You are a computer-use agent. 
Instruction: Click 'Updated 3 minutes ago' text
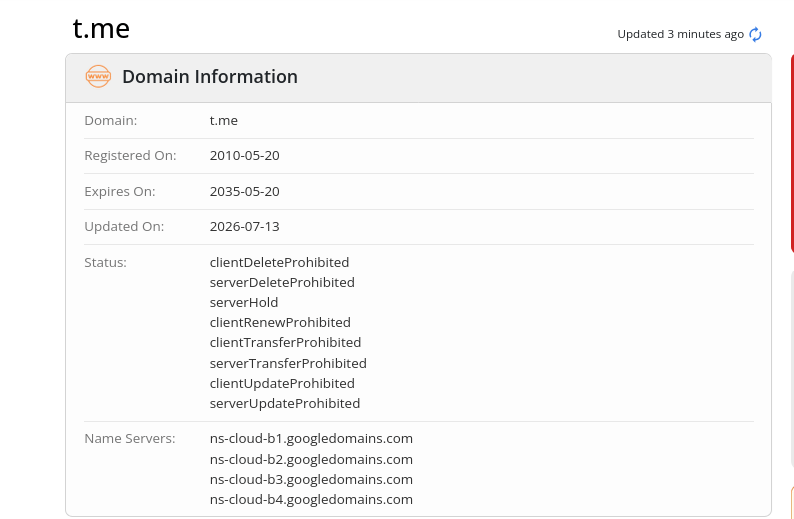coord(680,34)
